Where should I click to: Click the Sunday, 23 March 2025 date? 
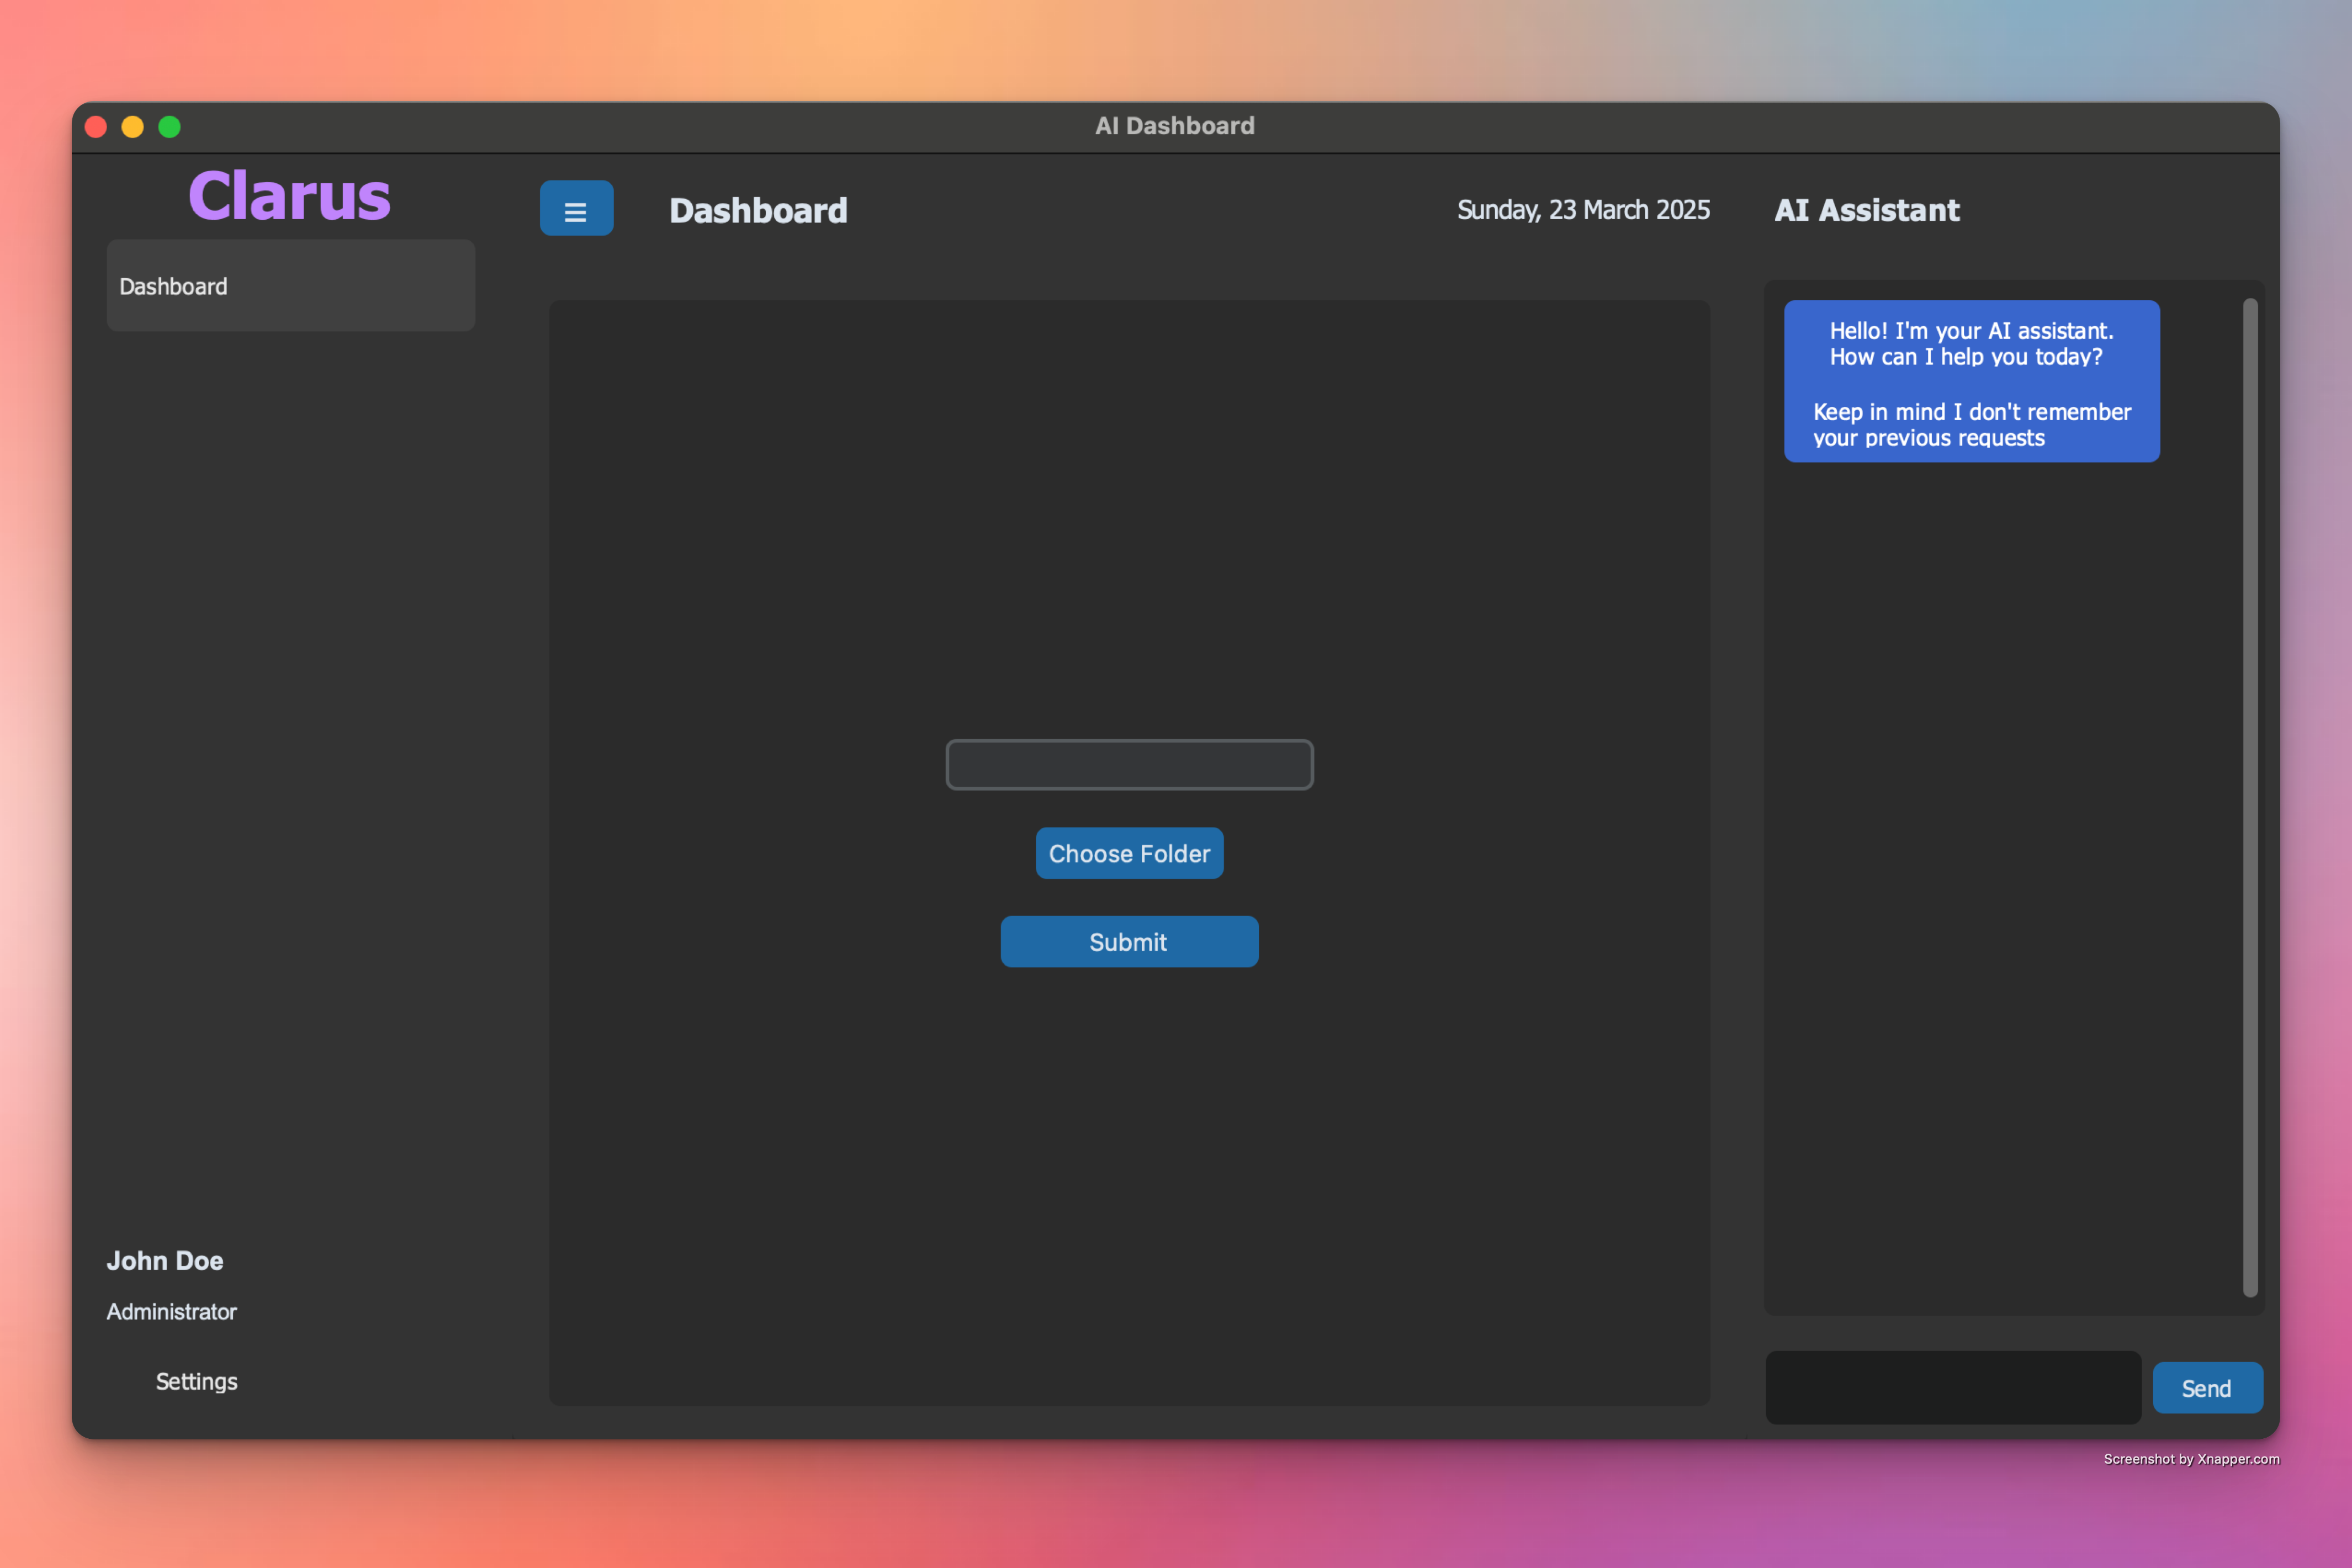(1583, 210)
